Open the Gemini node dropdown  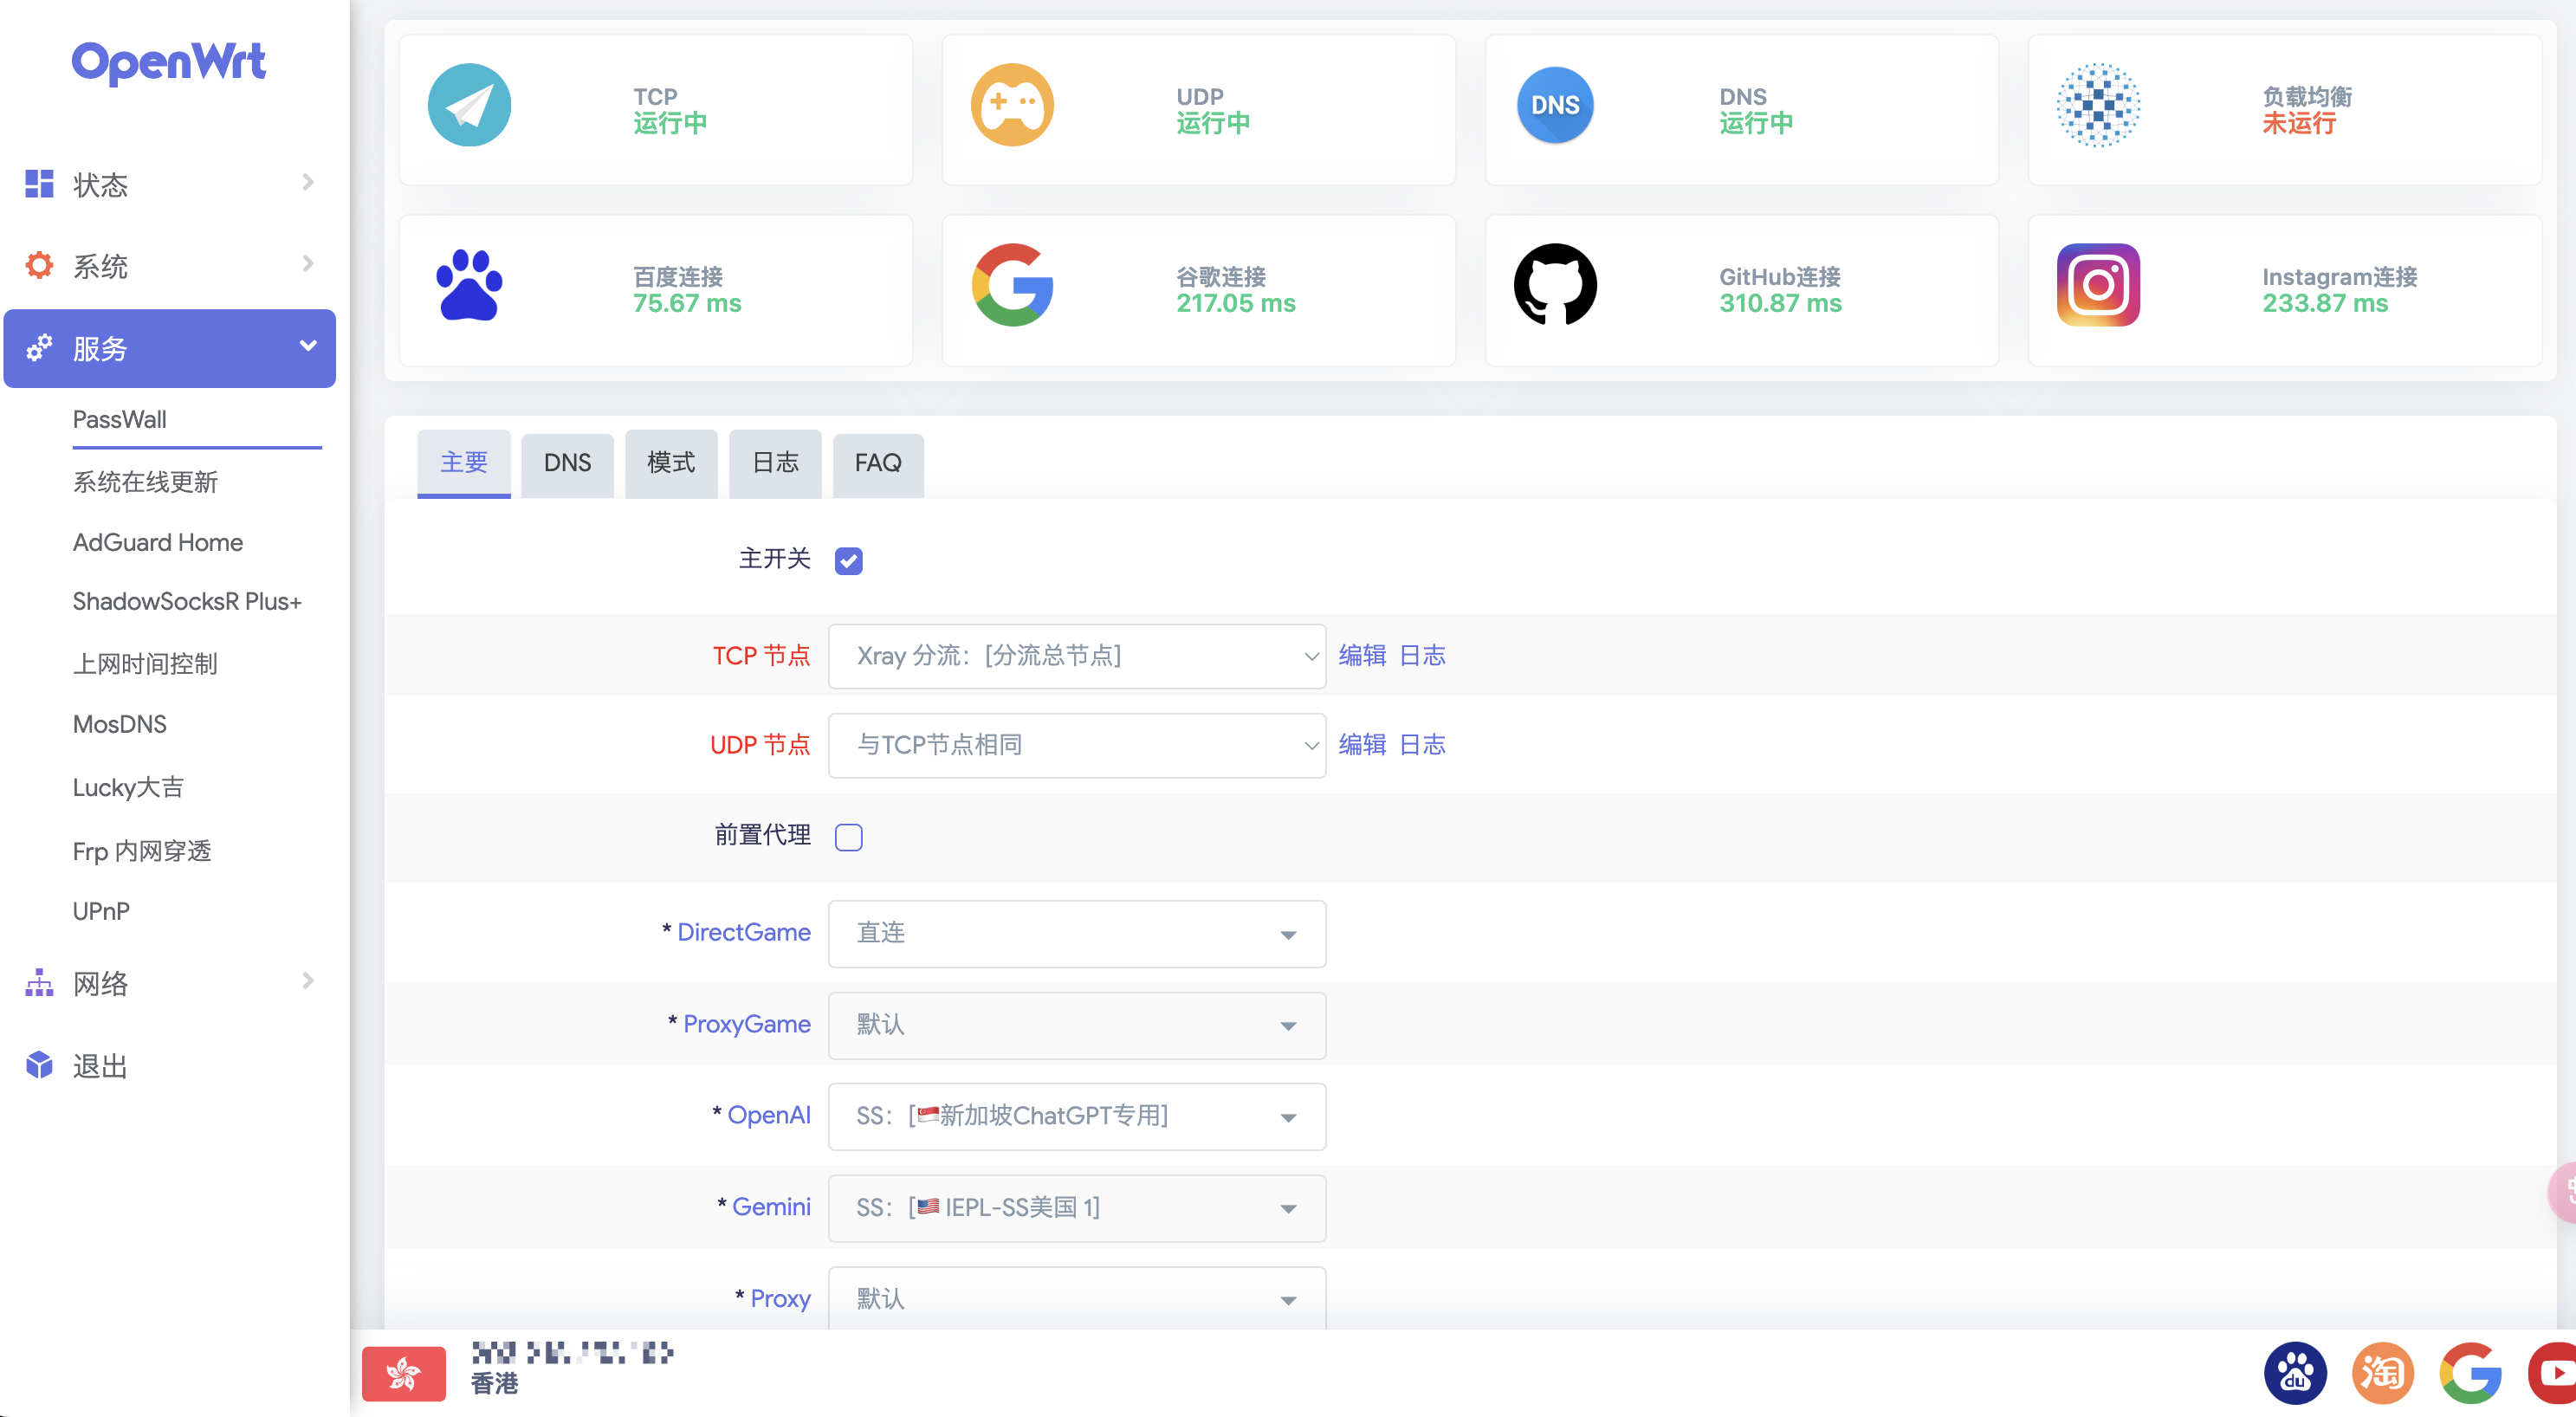pyautogui.click(x=1077, y=1209)
